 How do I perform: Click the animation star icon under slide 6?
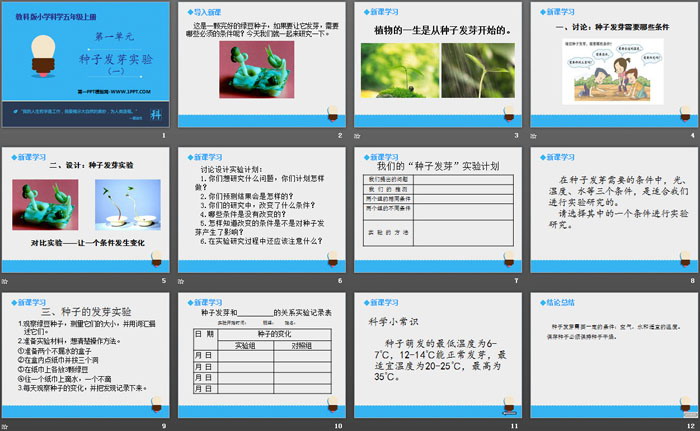pyautogui.click(x=181, y=281)
